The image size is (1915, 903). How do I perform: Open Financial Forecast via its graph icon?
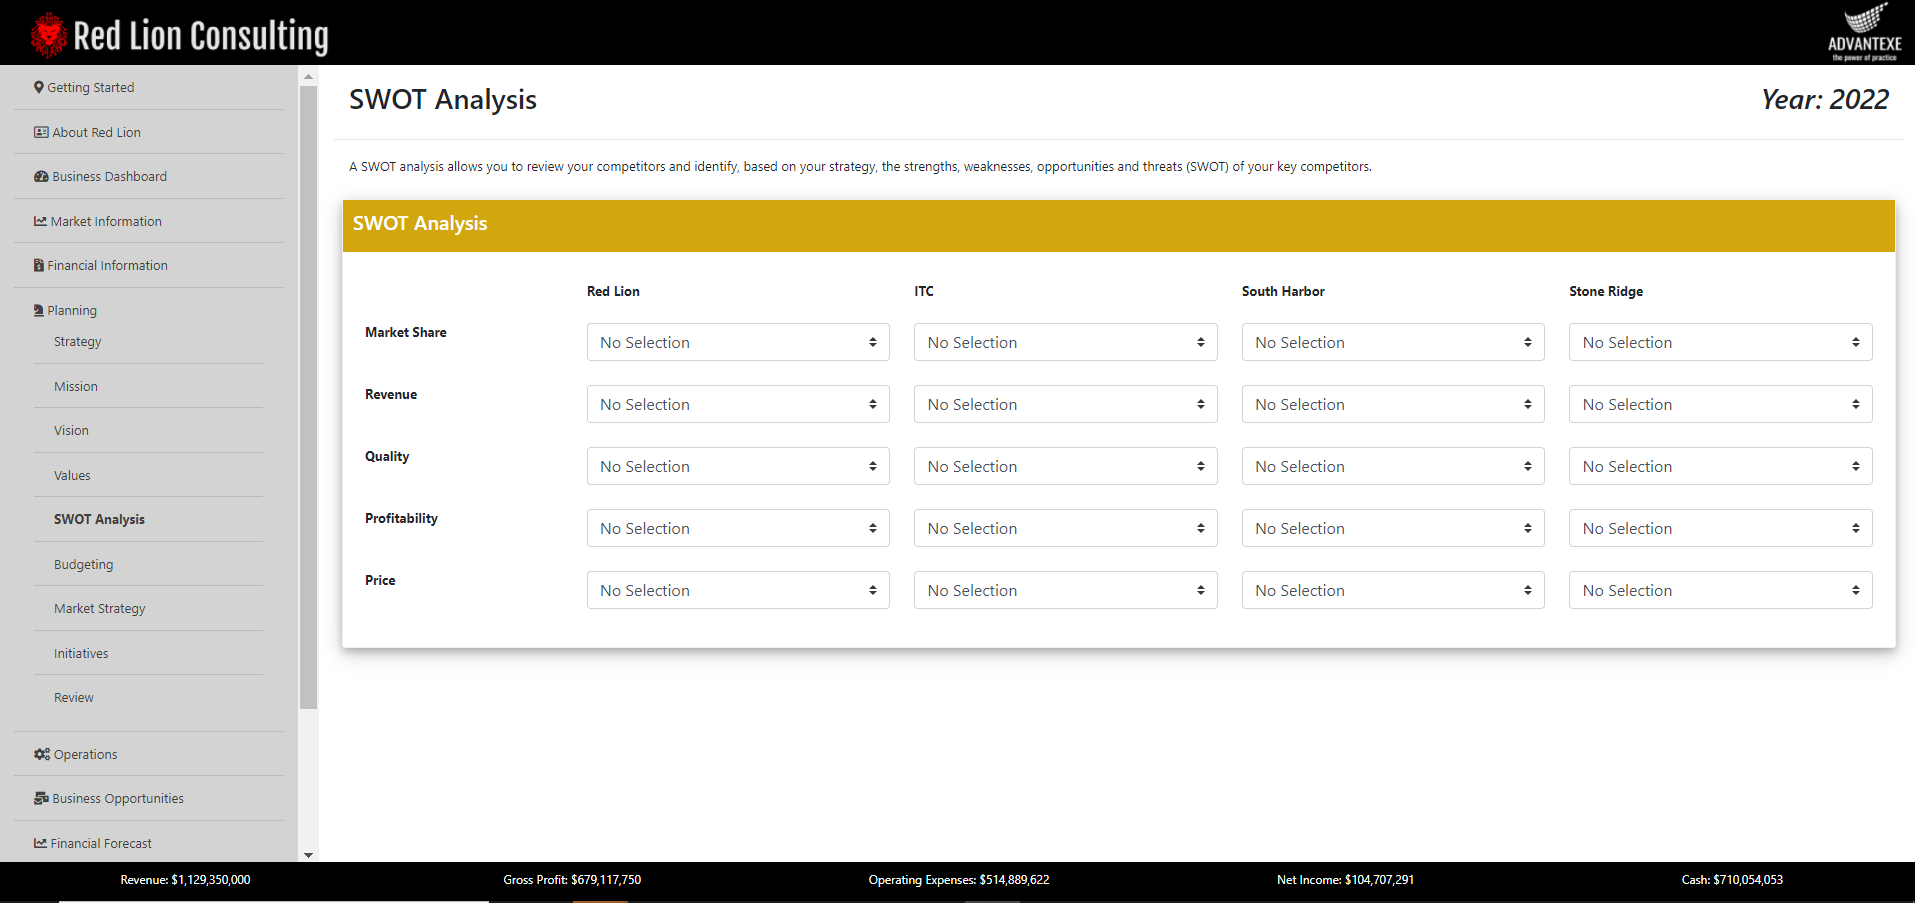(x=39, y=842)
